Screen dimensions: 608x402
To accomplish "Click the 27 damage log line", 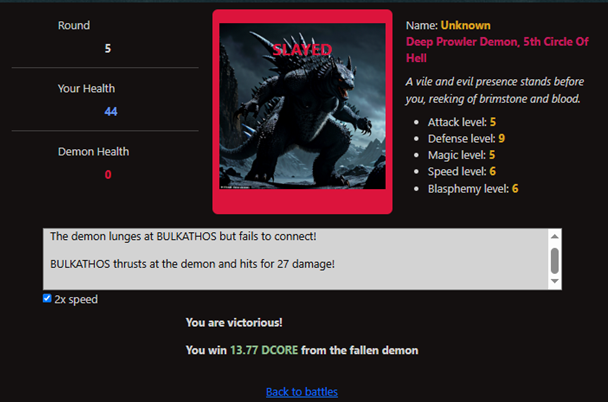I will 192,264.
